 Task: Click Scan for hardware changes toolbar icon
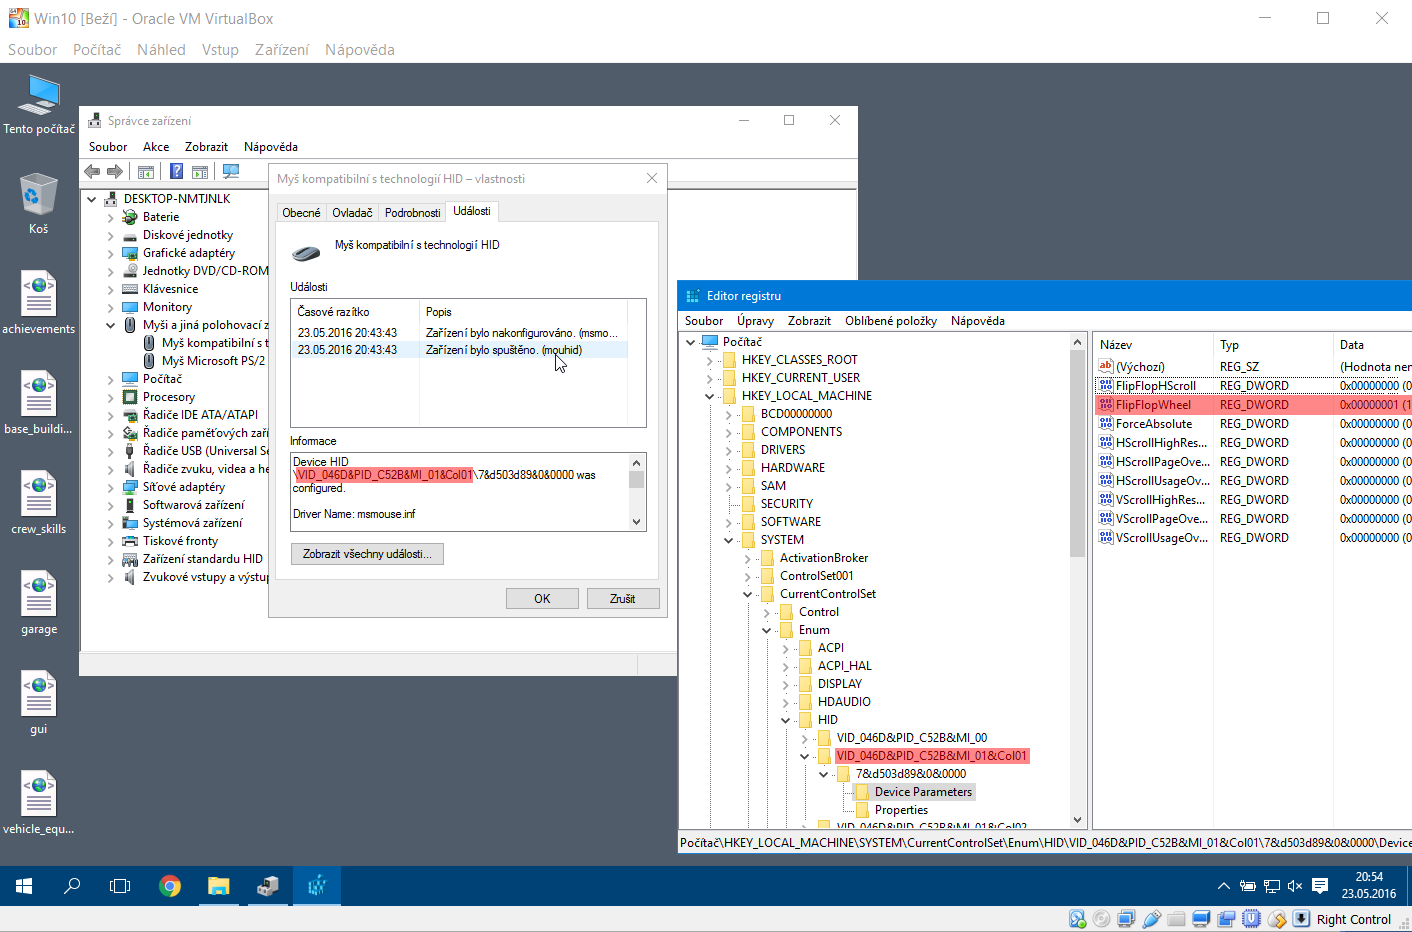click(x=231, y=172)
